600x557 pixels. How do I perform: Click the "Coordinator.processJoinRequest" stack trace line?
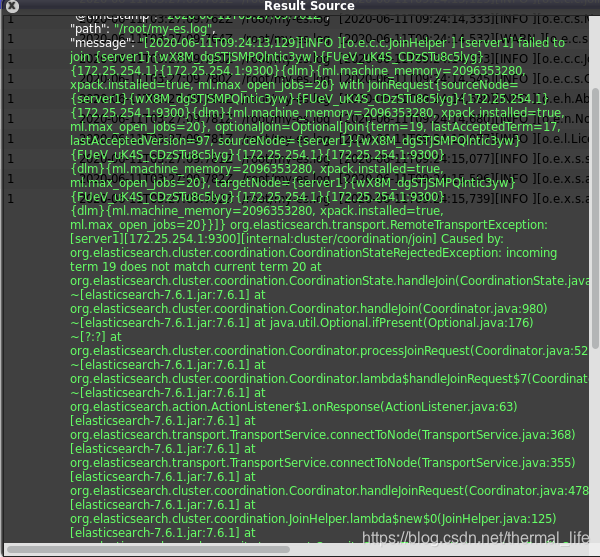click(329, 351)
